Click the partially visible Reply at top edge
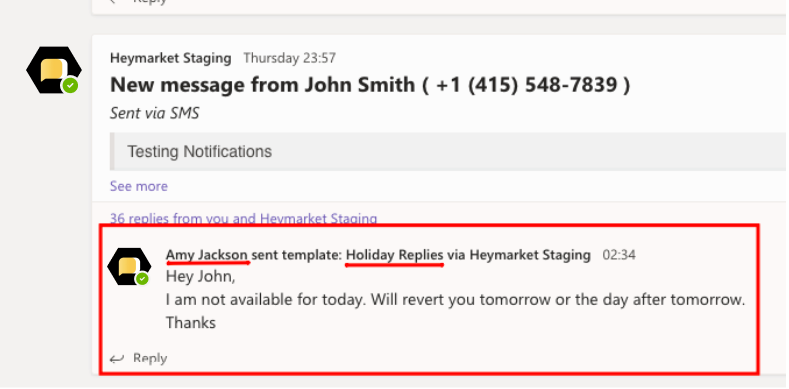 138,2
